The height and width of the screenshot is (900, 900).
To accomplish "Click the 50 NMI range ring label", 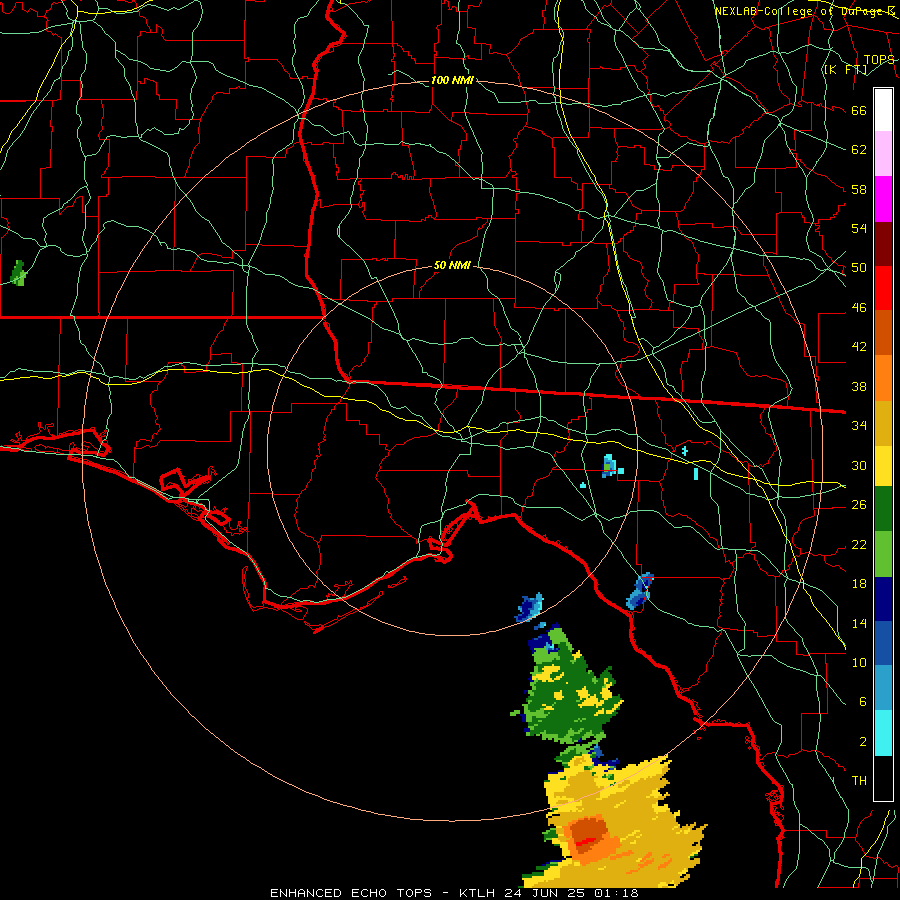I will [x=452, y=265].
